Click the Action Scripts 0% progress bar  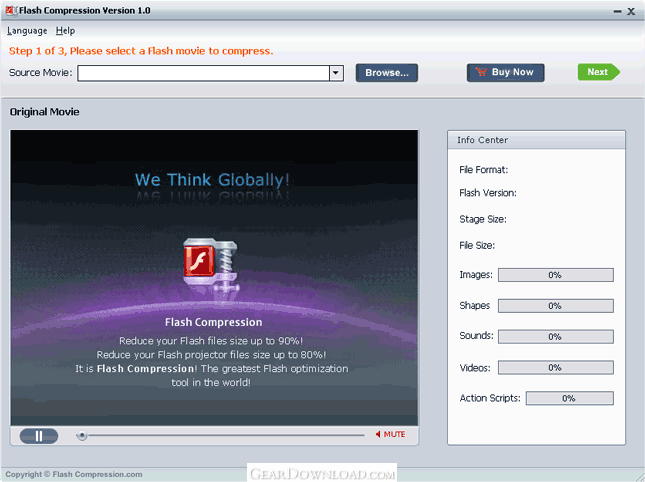[x=570, y=398]
